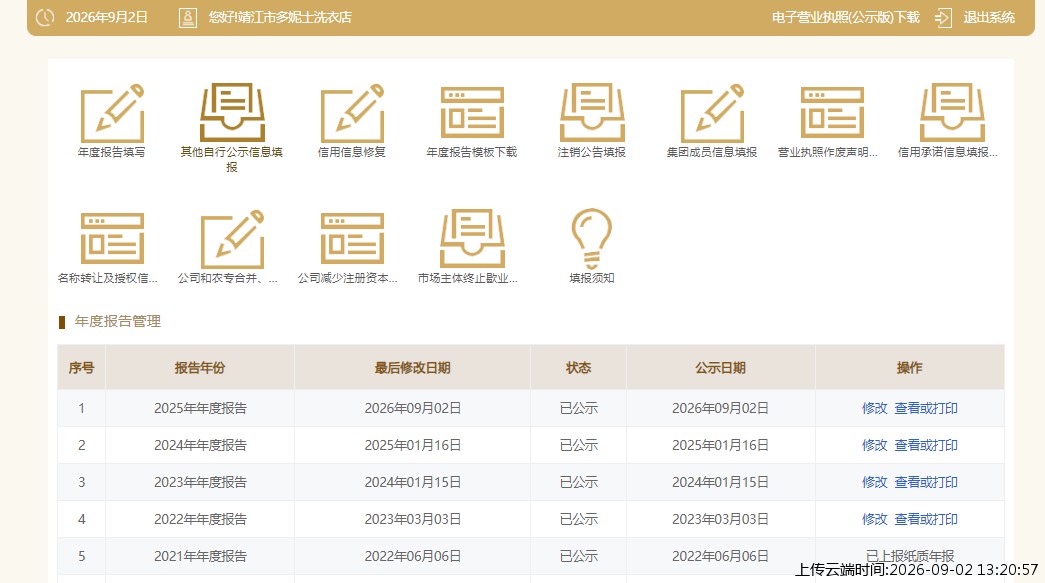
Task: Click the clock icon beside the date
Action: tap(45, 17)
